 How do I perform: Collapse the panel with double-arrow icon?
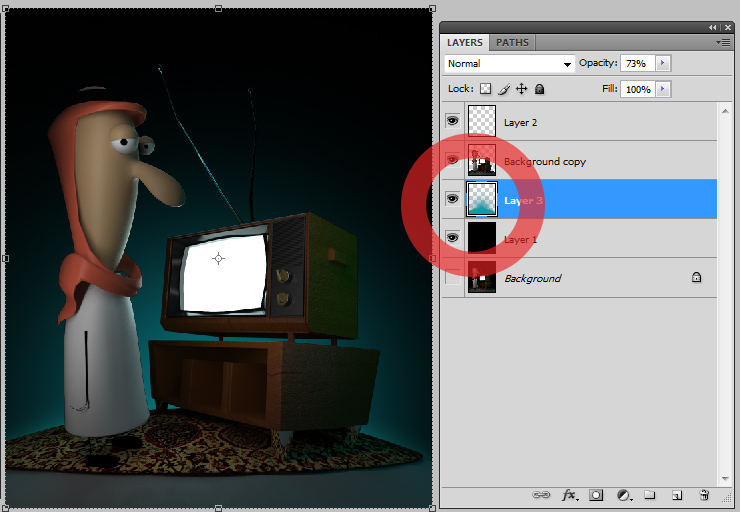click(x=713, y=28)
